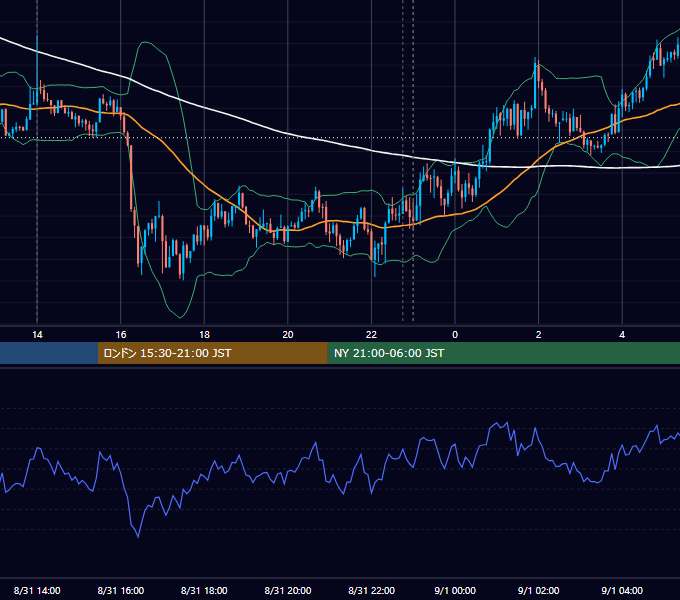The image size is (680, 600).
Task: Click the '4' hour label on price chart axis
Action: 622,335
